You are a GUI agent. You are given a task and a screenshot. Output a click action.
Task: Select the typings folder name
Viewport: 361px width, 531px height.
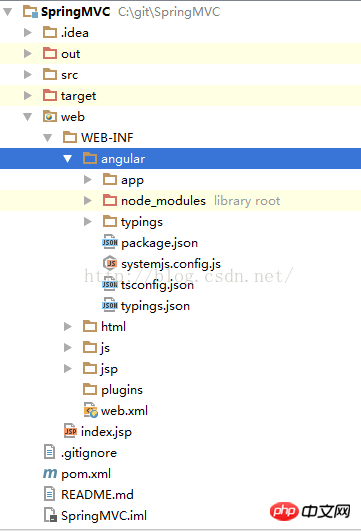(142, 222)
